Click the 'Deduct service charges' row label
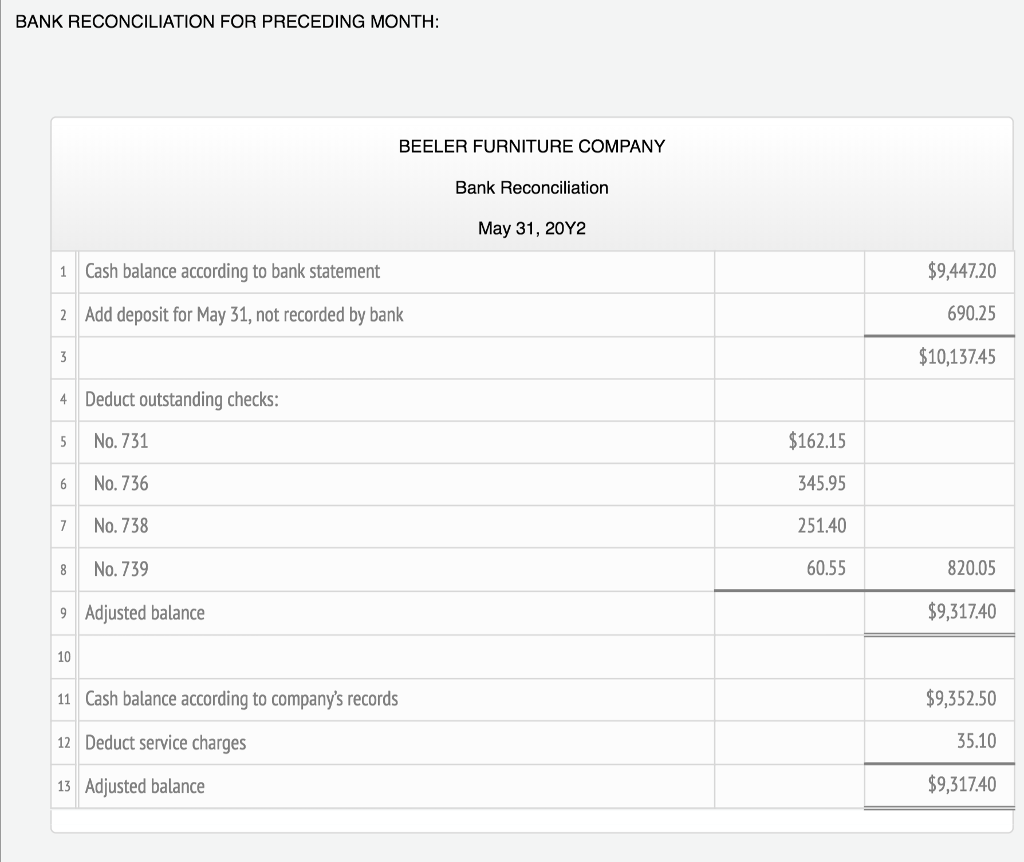This screenshot has width=1024, height=862. point(165,742)
